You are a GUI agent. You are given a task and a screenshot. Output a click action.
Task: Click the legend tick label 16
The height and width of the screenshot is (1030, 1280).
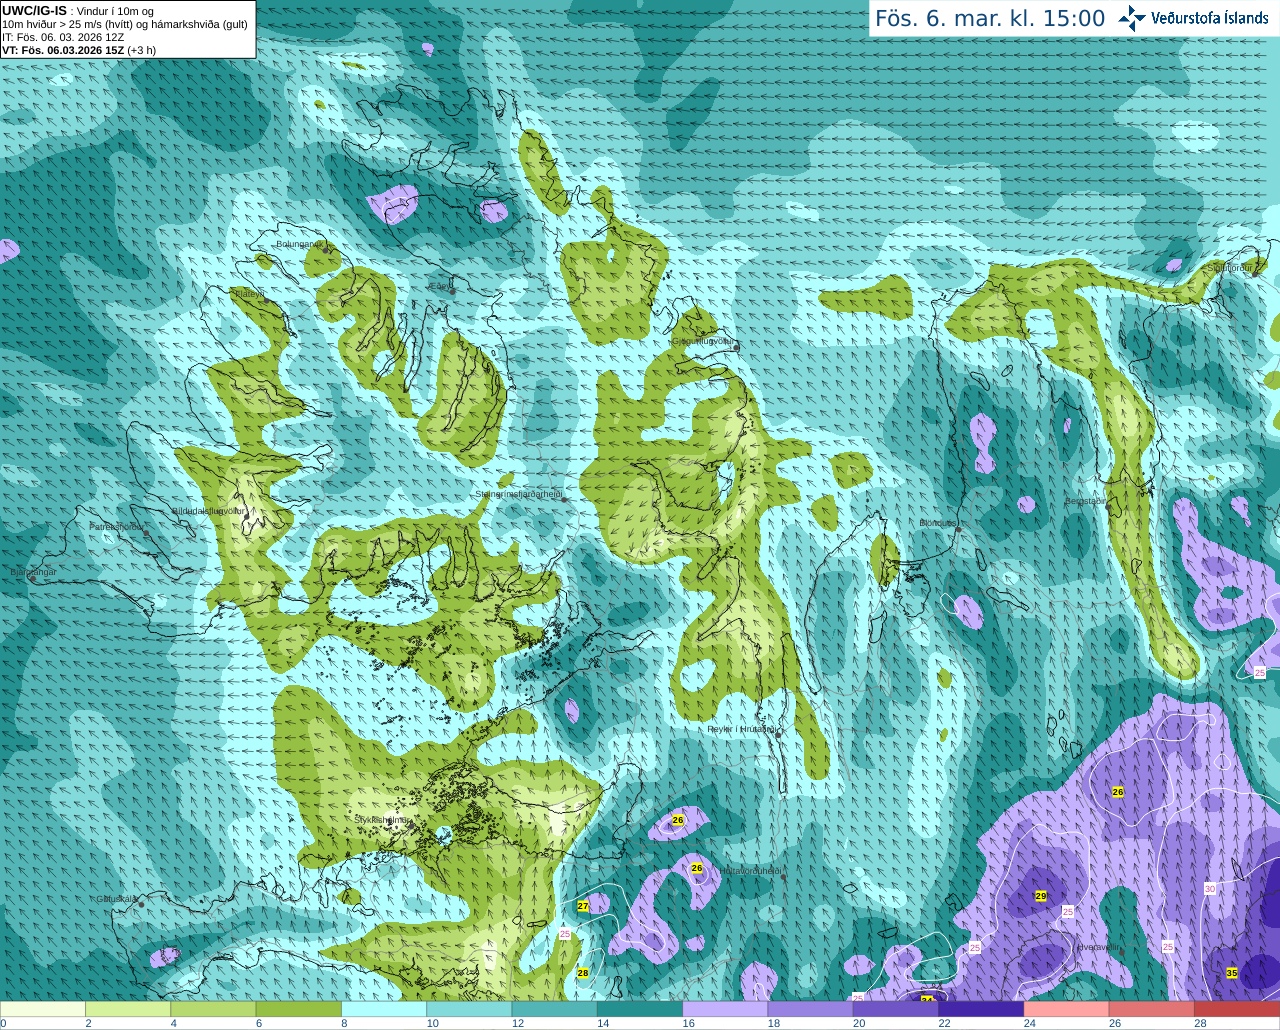click(x=688, y=1023)
